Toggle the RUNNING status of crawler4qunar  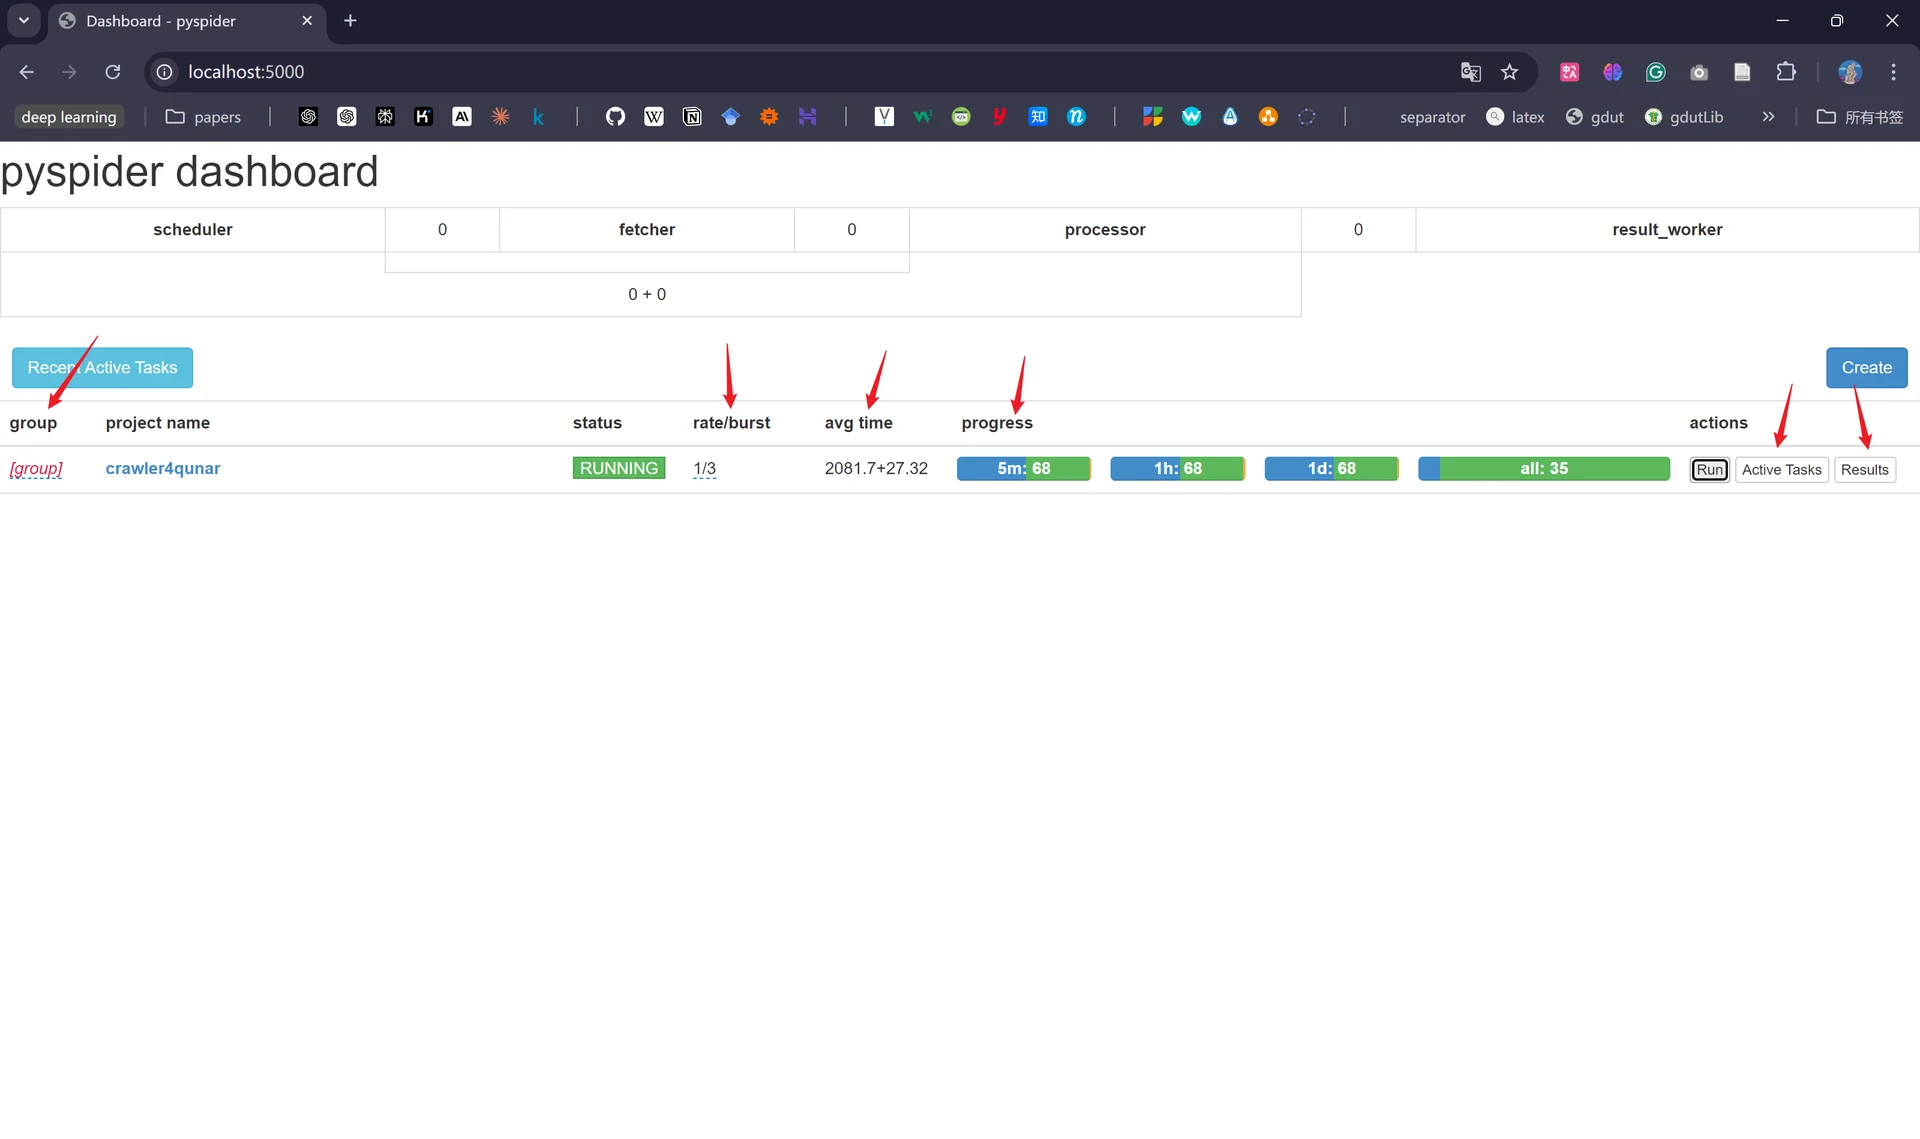click(x=619, y=468)
